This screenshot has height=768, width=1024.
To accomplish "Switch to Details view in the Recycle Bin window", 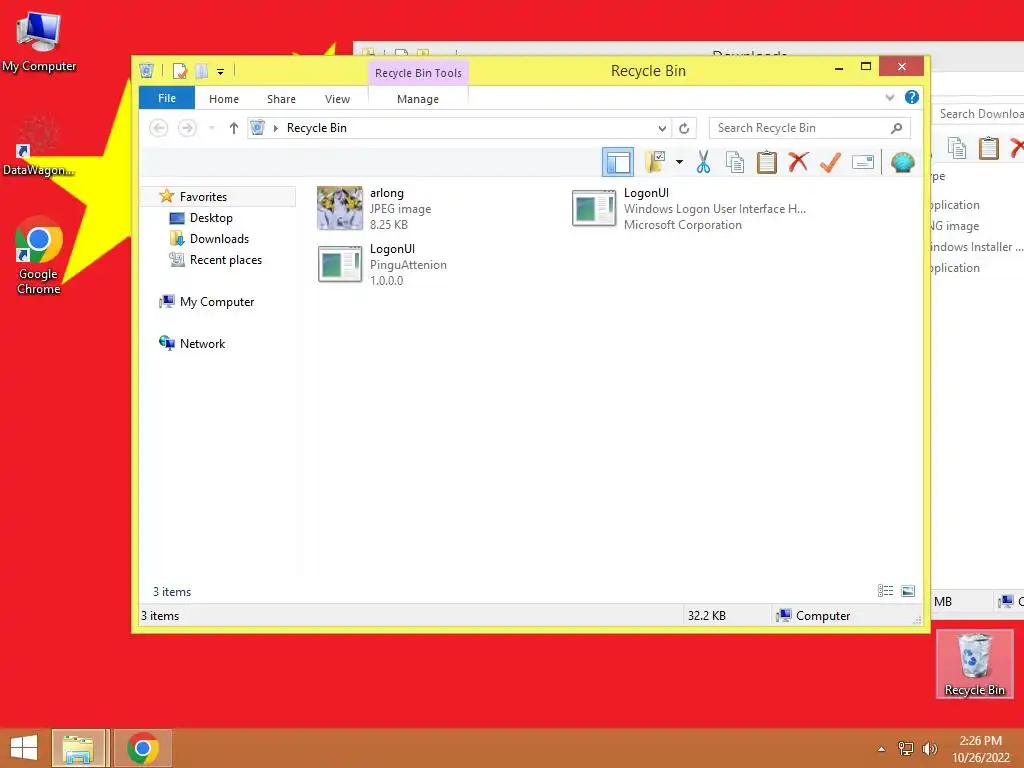I will tap(886, 591).
